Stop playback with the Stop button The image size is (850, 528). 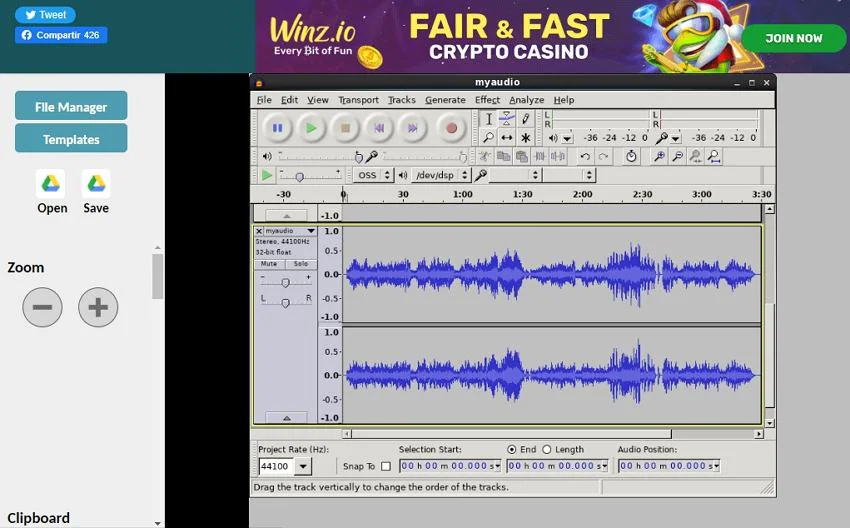tap(345, 128)
